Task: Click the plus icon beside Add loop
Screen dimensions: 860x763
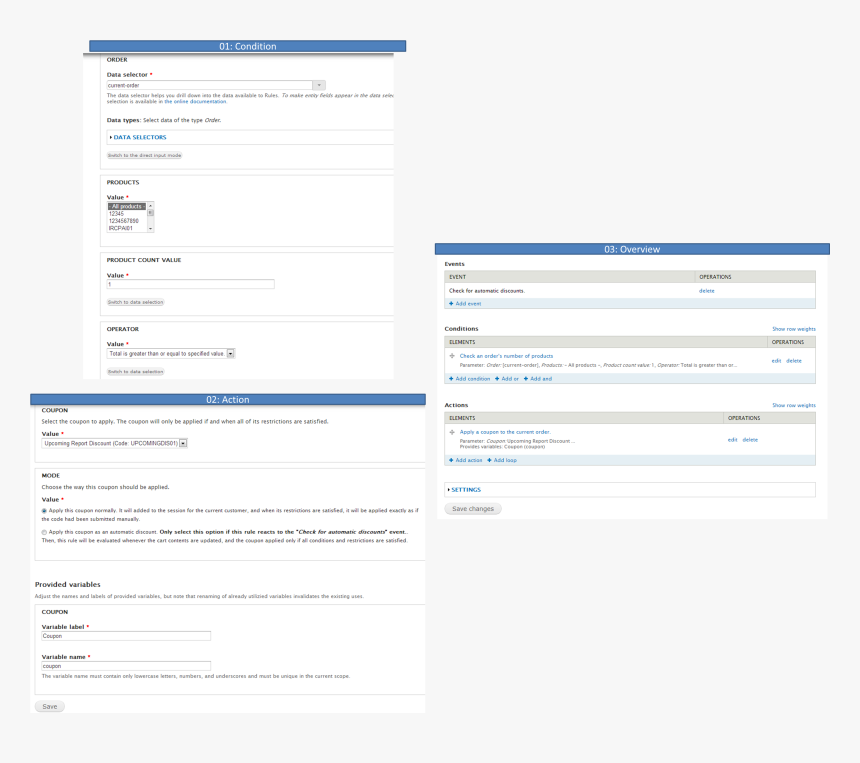Action: click(489, 460)
